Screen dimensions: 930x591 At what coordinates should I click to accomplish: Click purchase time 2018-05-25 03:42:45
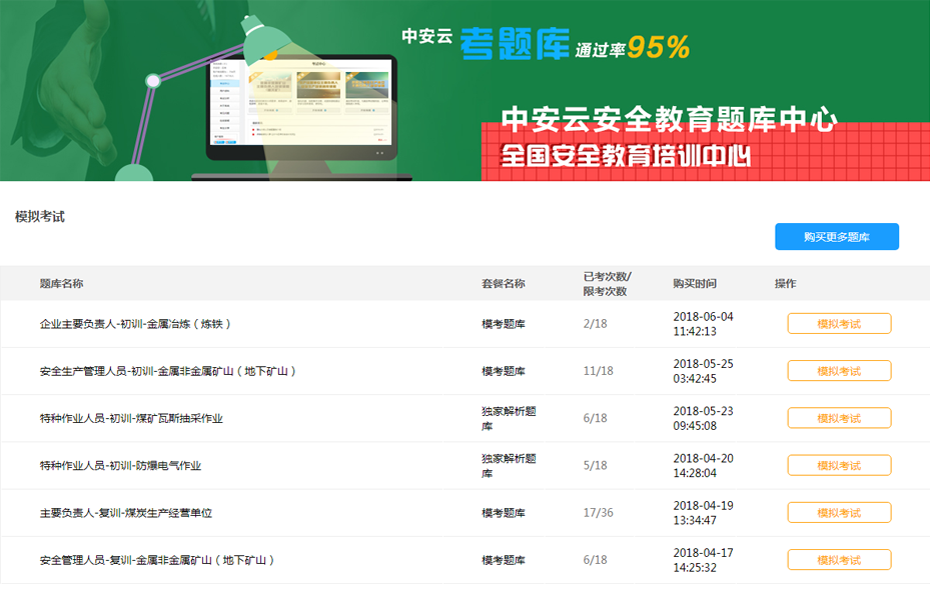pos(703,371)
